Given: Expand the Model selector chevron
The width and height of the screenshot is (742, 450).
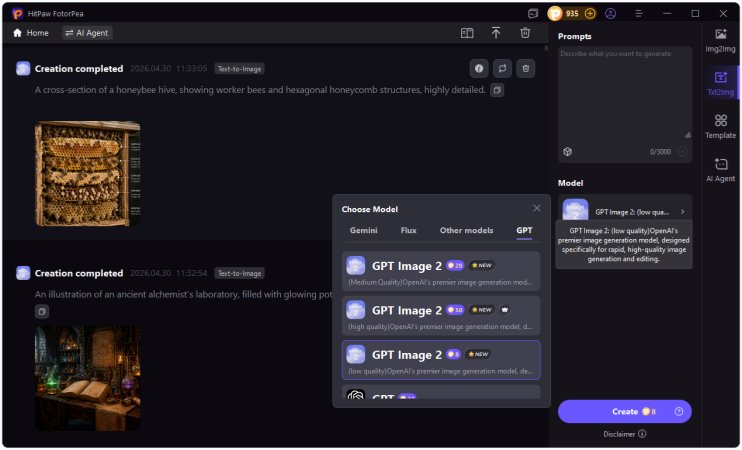Looking at the screenshot, I should click(682, 212).
